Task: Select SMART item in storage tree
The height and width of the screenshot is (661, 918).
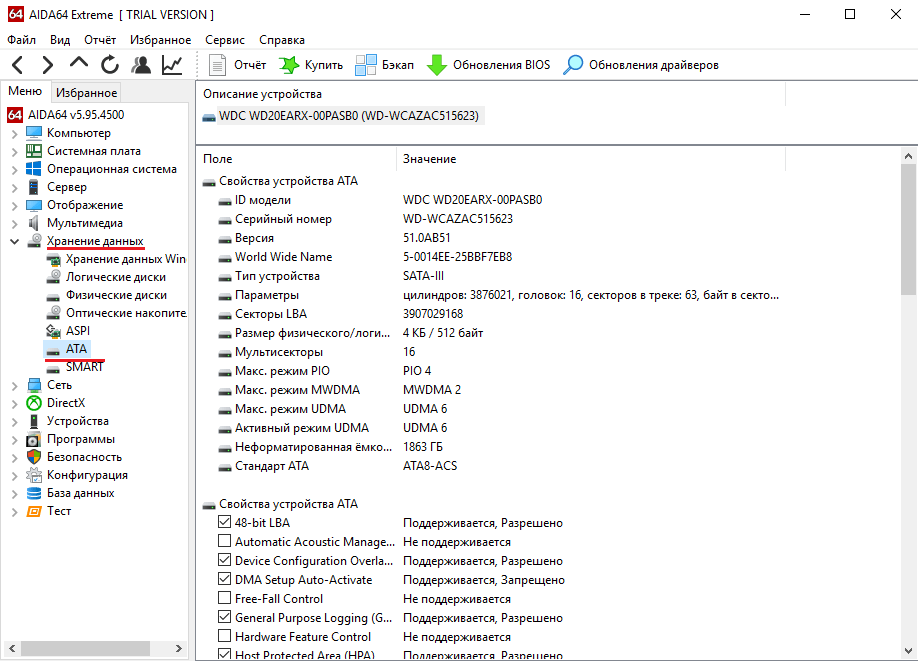Action: tap(84, 367)
